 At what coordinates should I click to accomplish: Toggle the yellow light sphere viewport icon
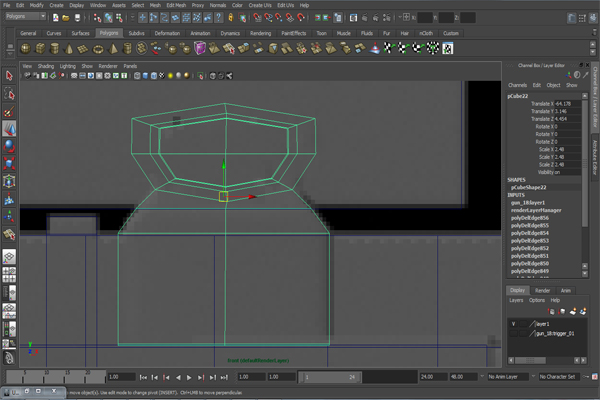tap(170, 76)
